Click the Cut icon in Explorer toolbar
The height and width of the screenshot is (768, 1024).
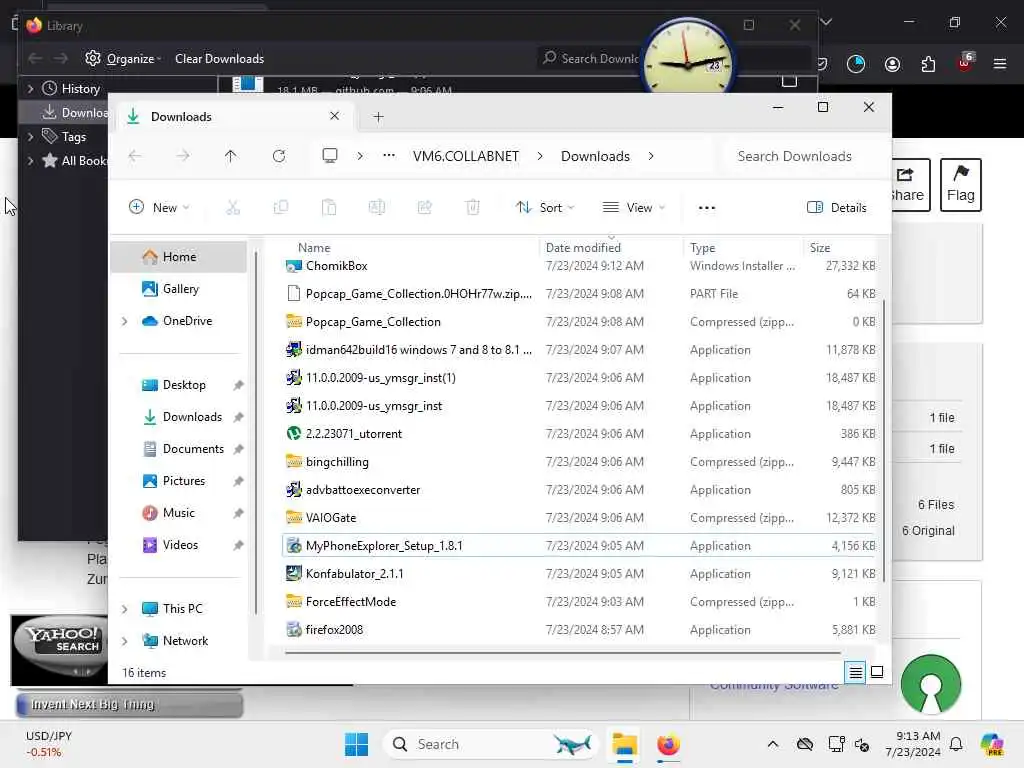coord(233,208)
